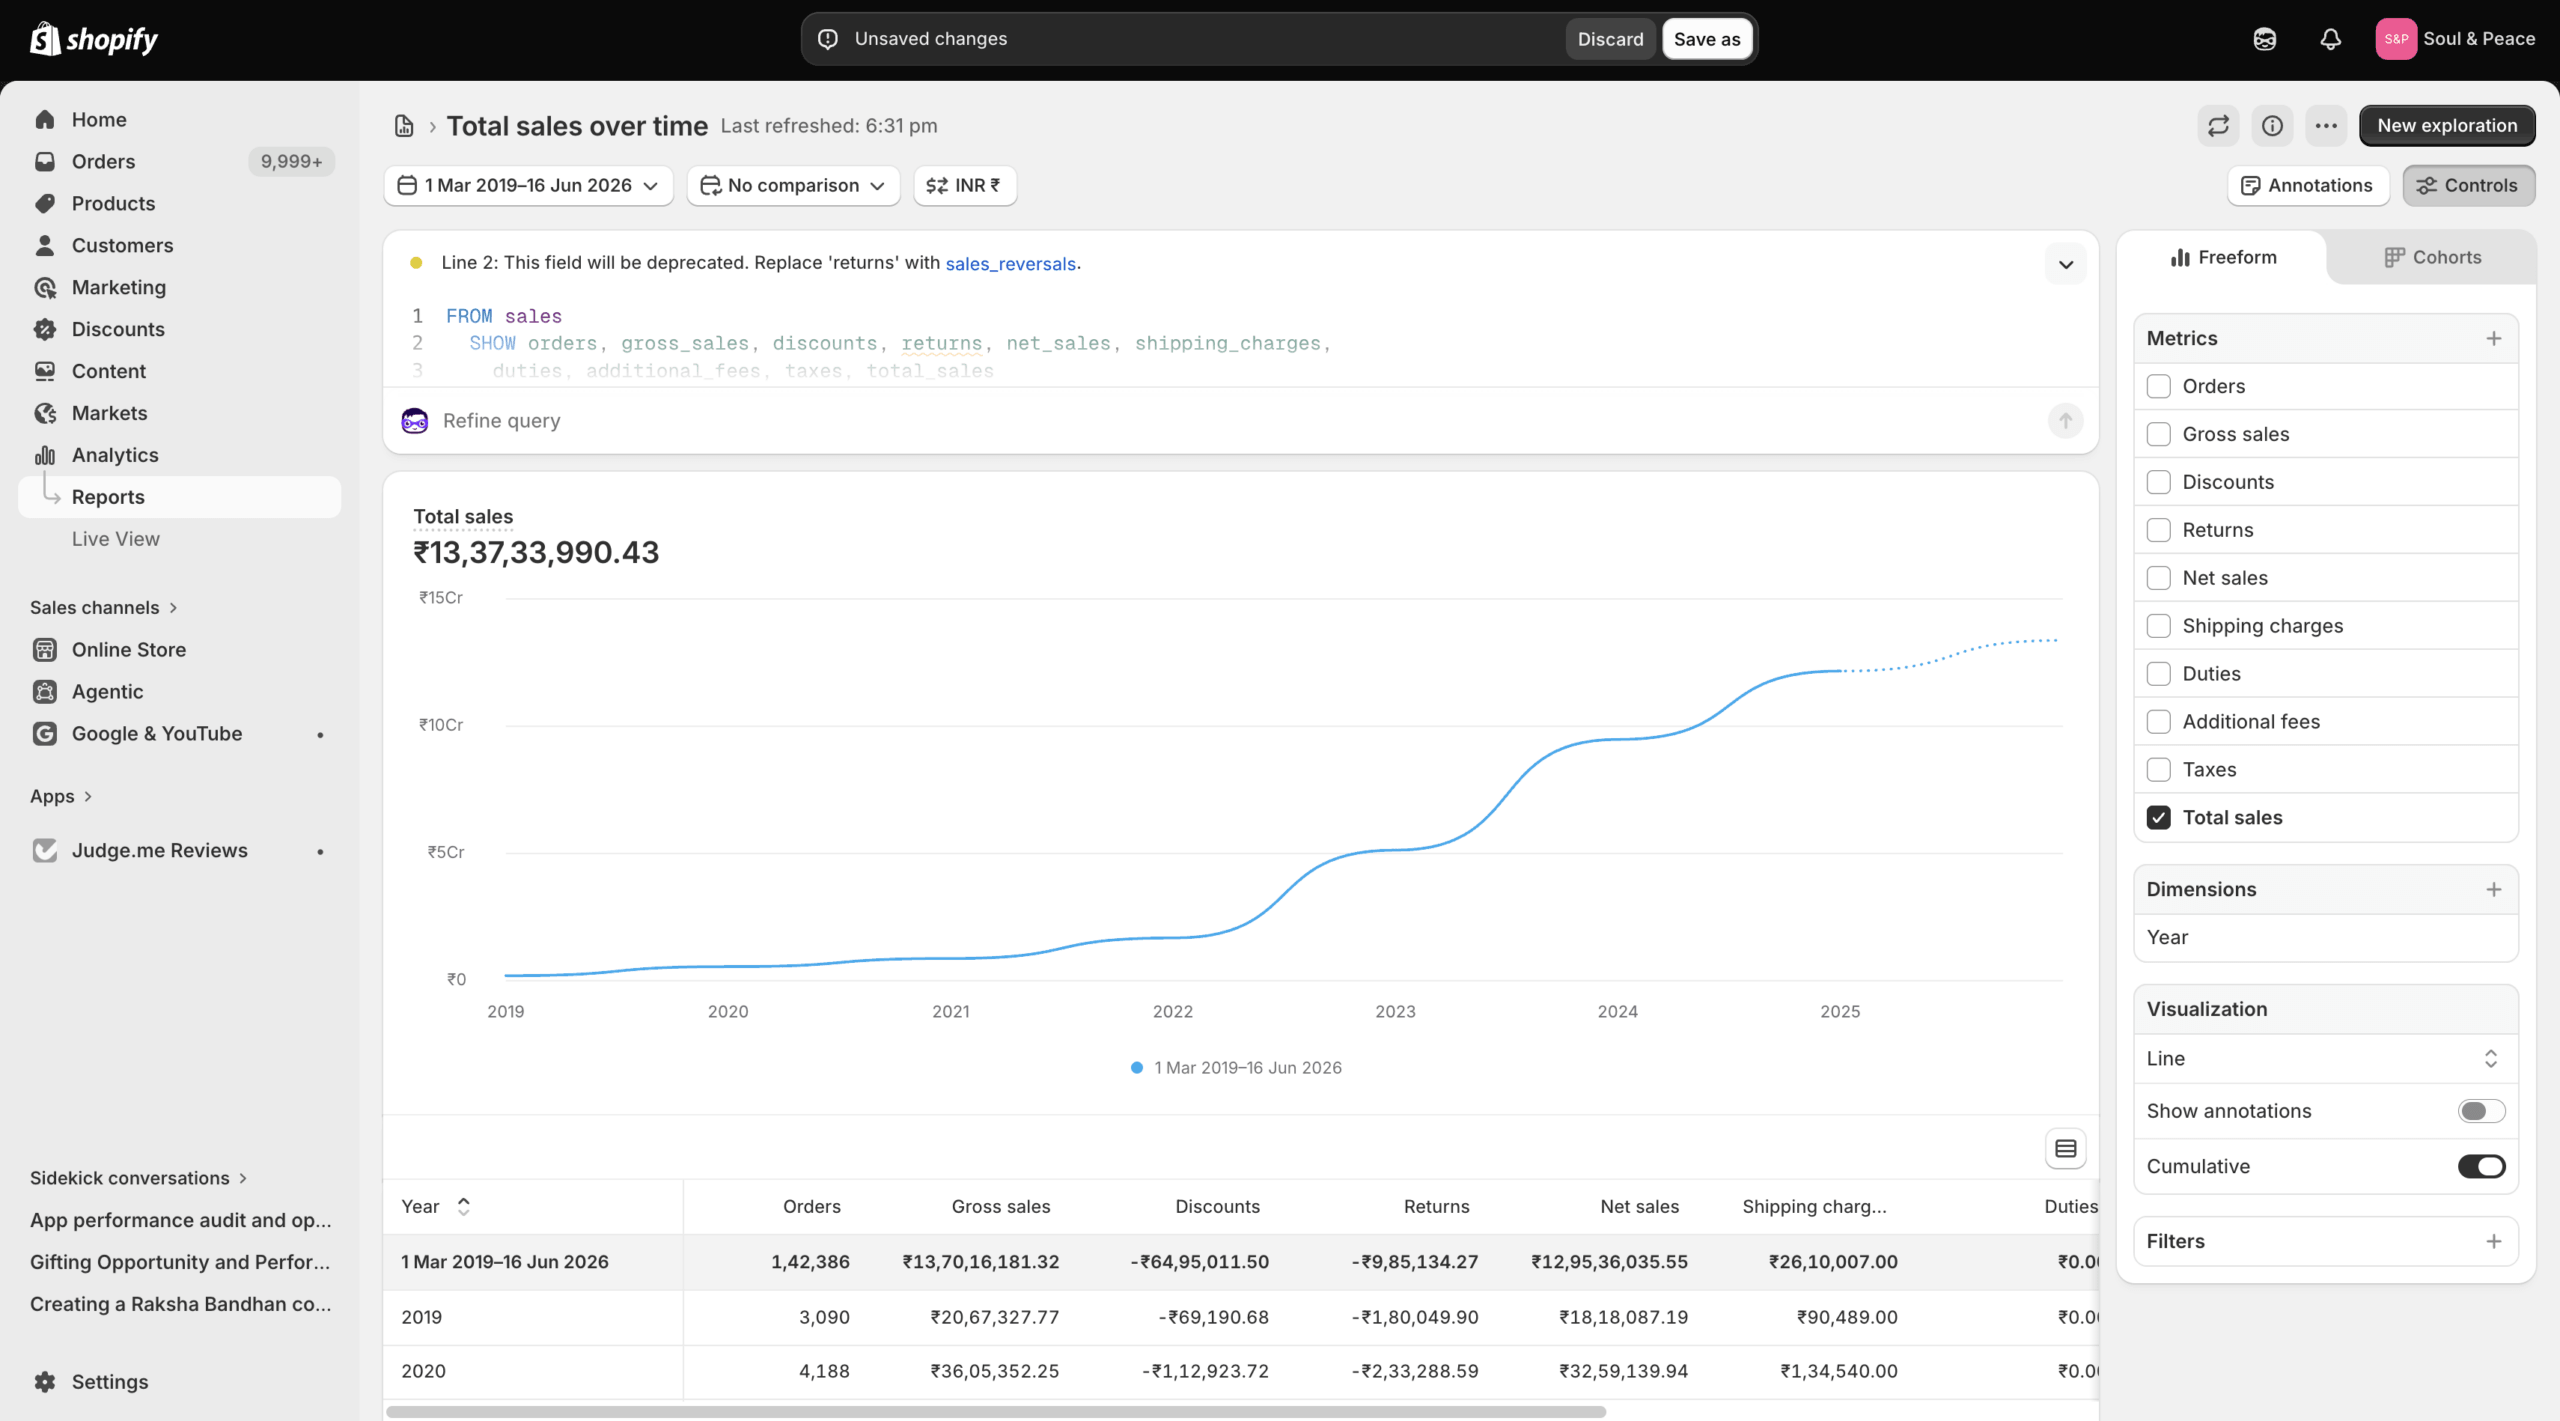The width and height of the screenshot is (2560, 1421).
Task: Click the Save as button
Action: [1707, 39]
